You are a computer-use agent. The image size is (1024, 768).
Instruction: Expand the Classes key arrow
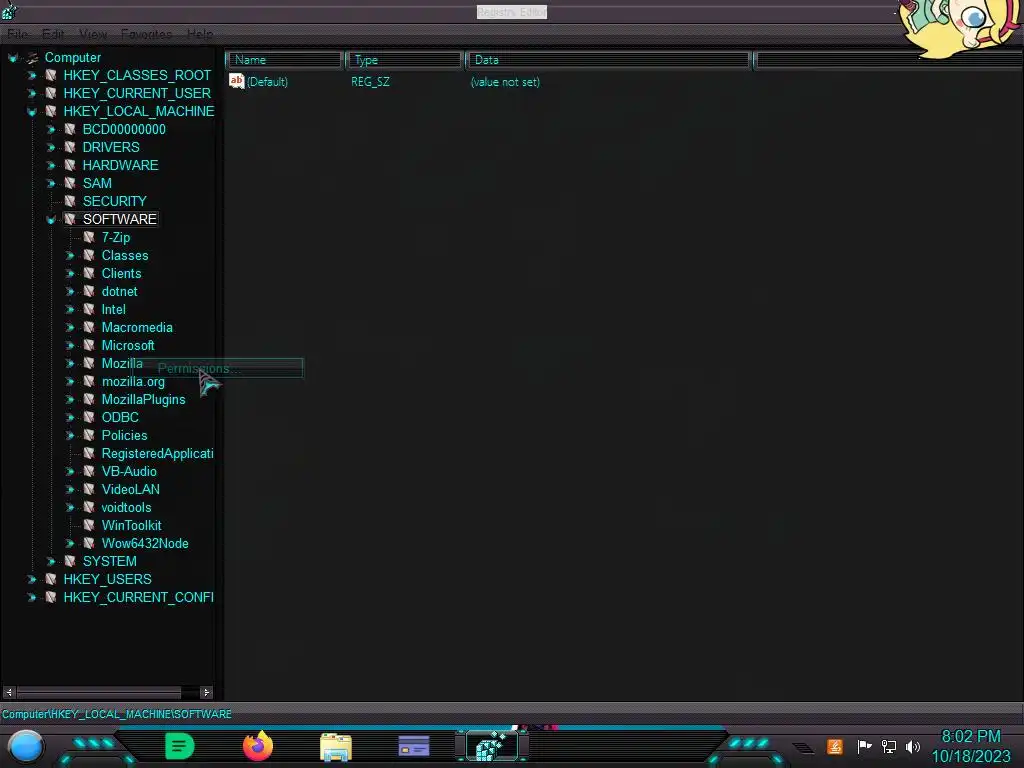(69, 255)
